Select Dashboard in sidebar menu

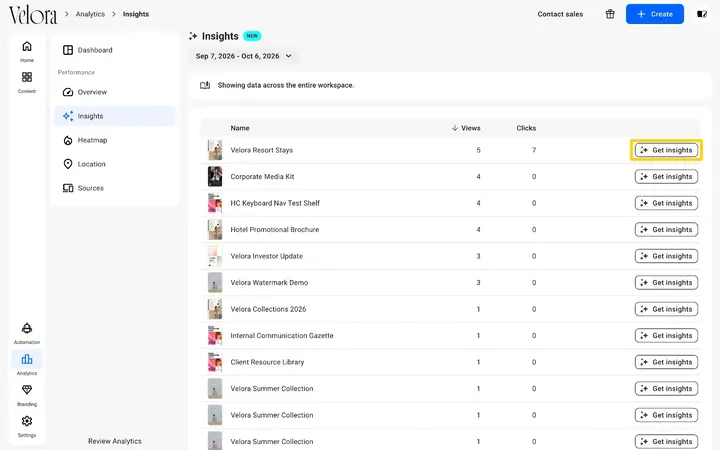(115, 50)
